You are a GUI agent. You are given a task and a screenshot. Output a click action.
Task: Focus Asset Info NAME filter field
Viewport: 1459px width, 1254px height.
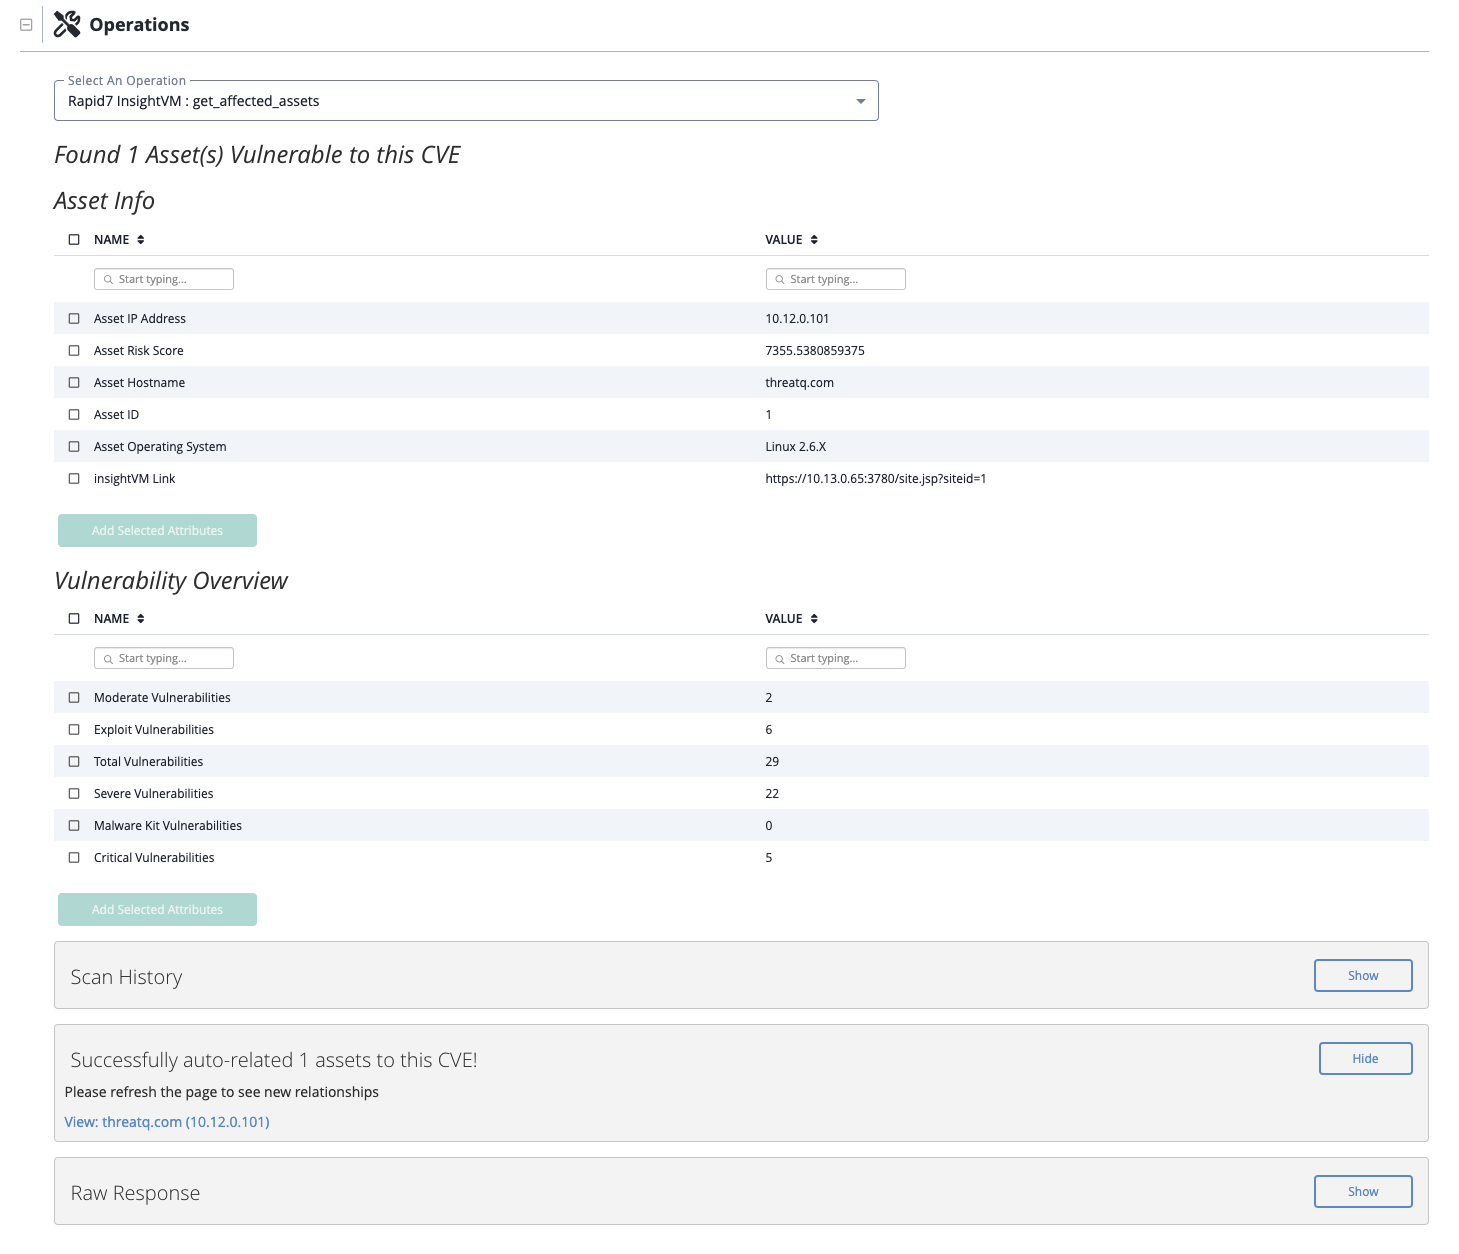164,279
